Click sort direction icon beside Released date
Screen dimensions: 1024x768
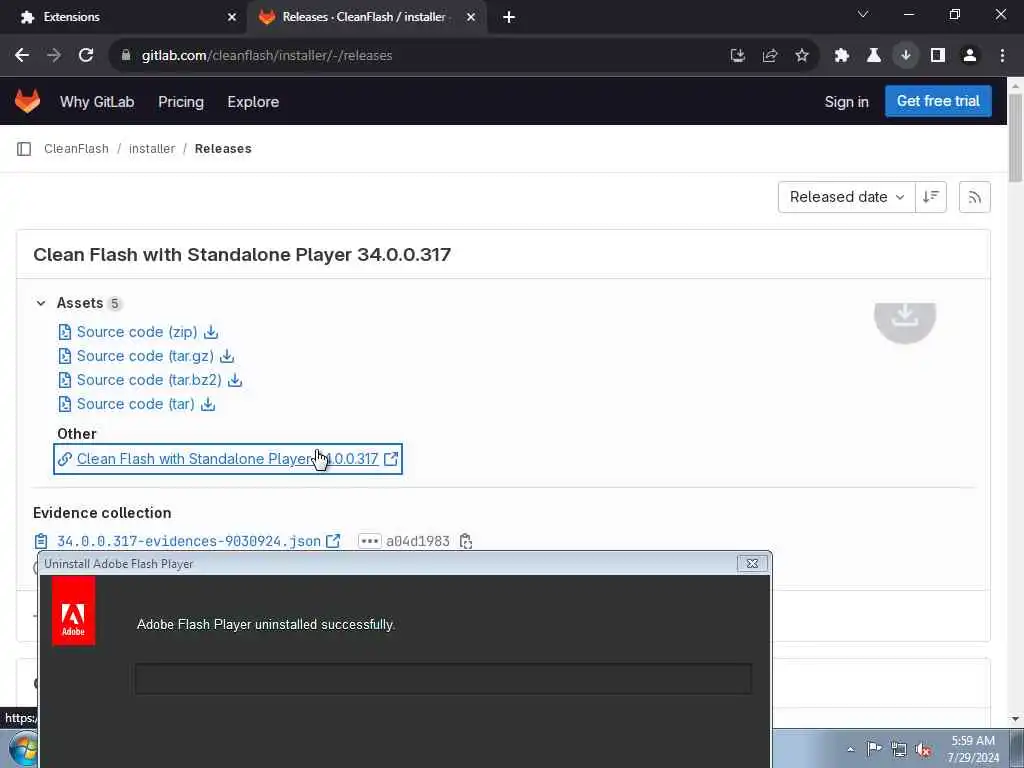[x=931, y=197]
